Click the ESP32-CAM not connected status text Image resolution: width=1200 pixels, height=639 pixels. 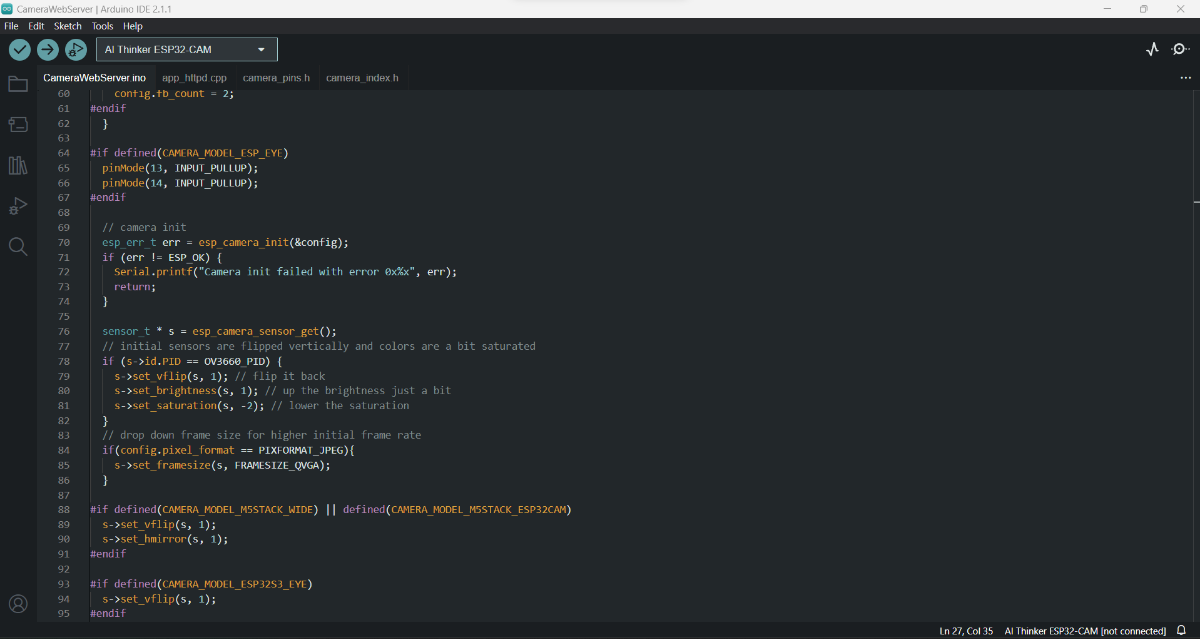(x=1085, y=631)
